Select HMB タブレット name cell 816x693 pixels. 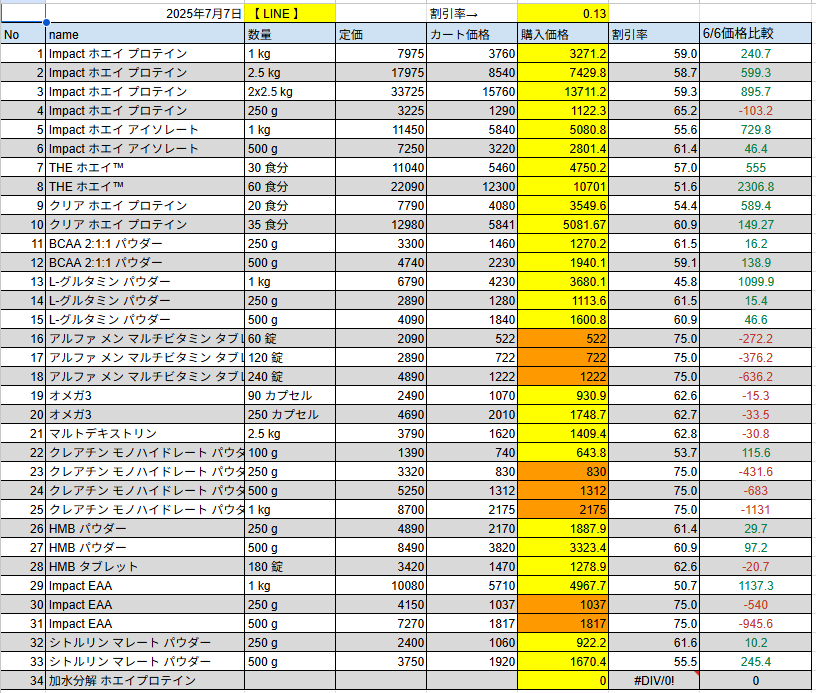(x=145, y=567)
